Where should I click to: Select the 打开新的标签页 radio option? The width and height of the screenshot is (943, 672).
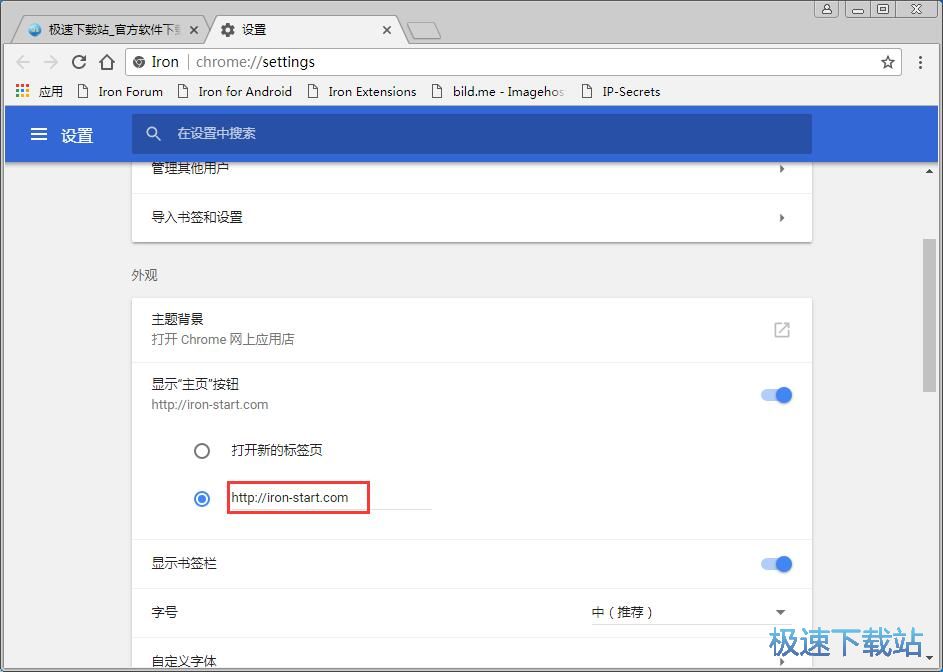pyautogui.click(x=202, y=450)
